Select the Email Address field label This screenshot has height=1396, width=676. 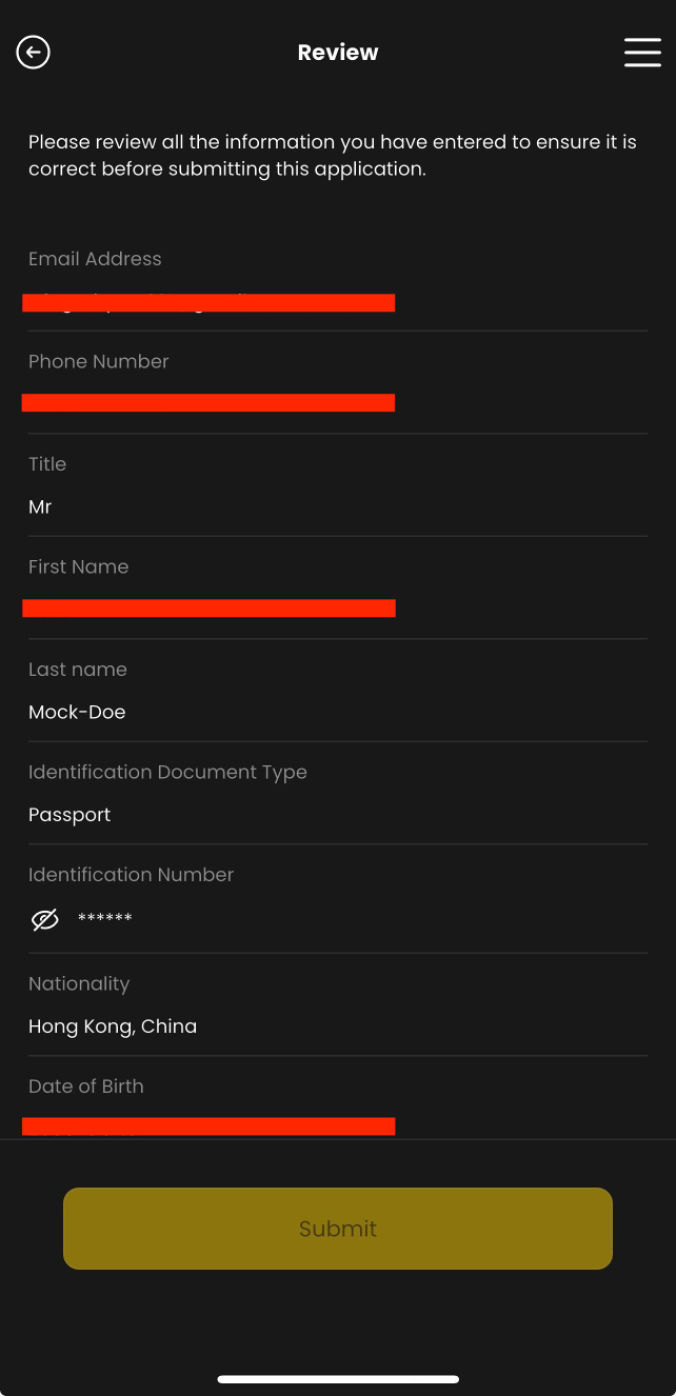(x=95, y=259)
